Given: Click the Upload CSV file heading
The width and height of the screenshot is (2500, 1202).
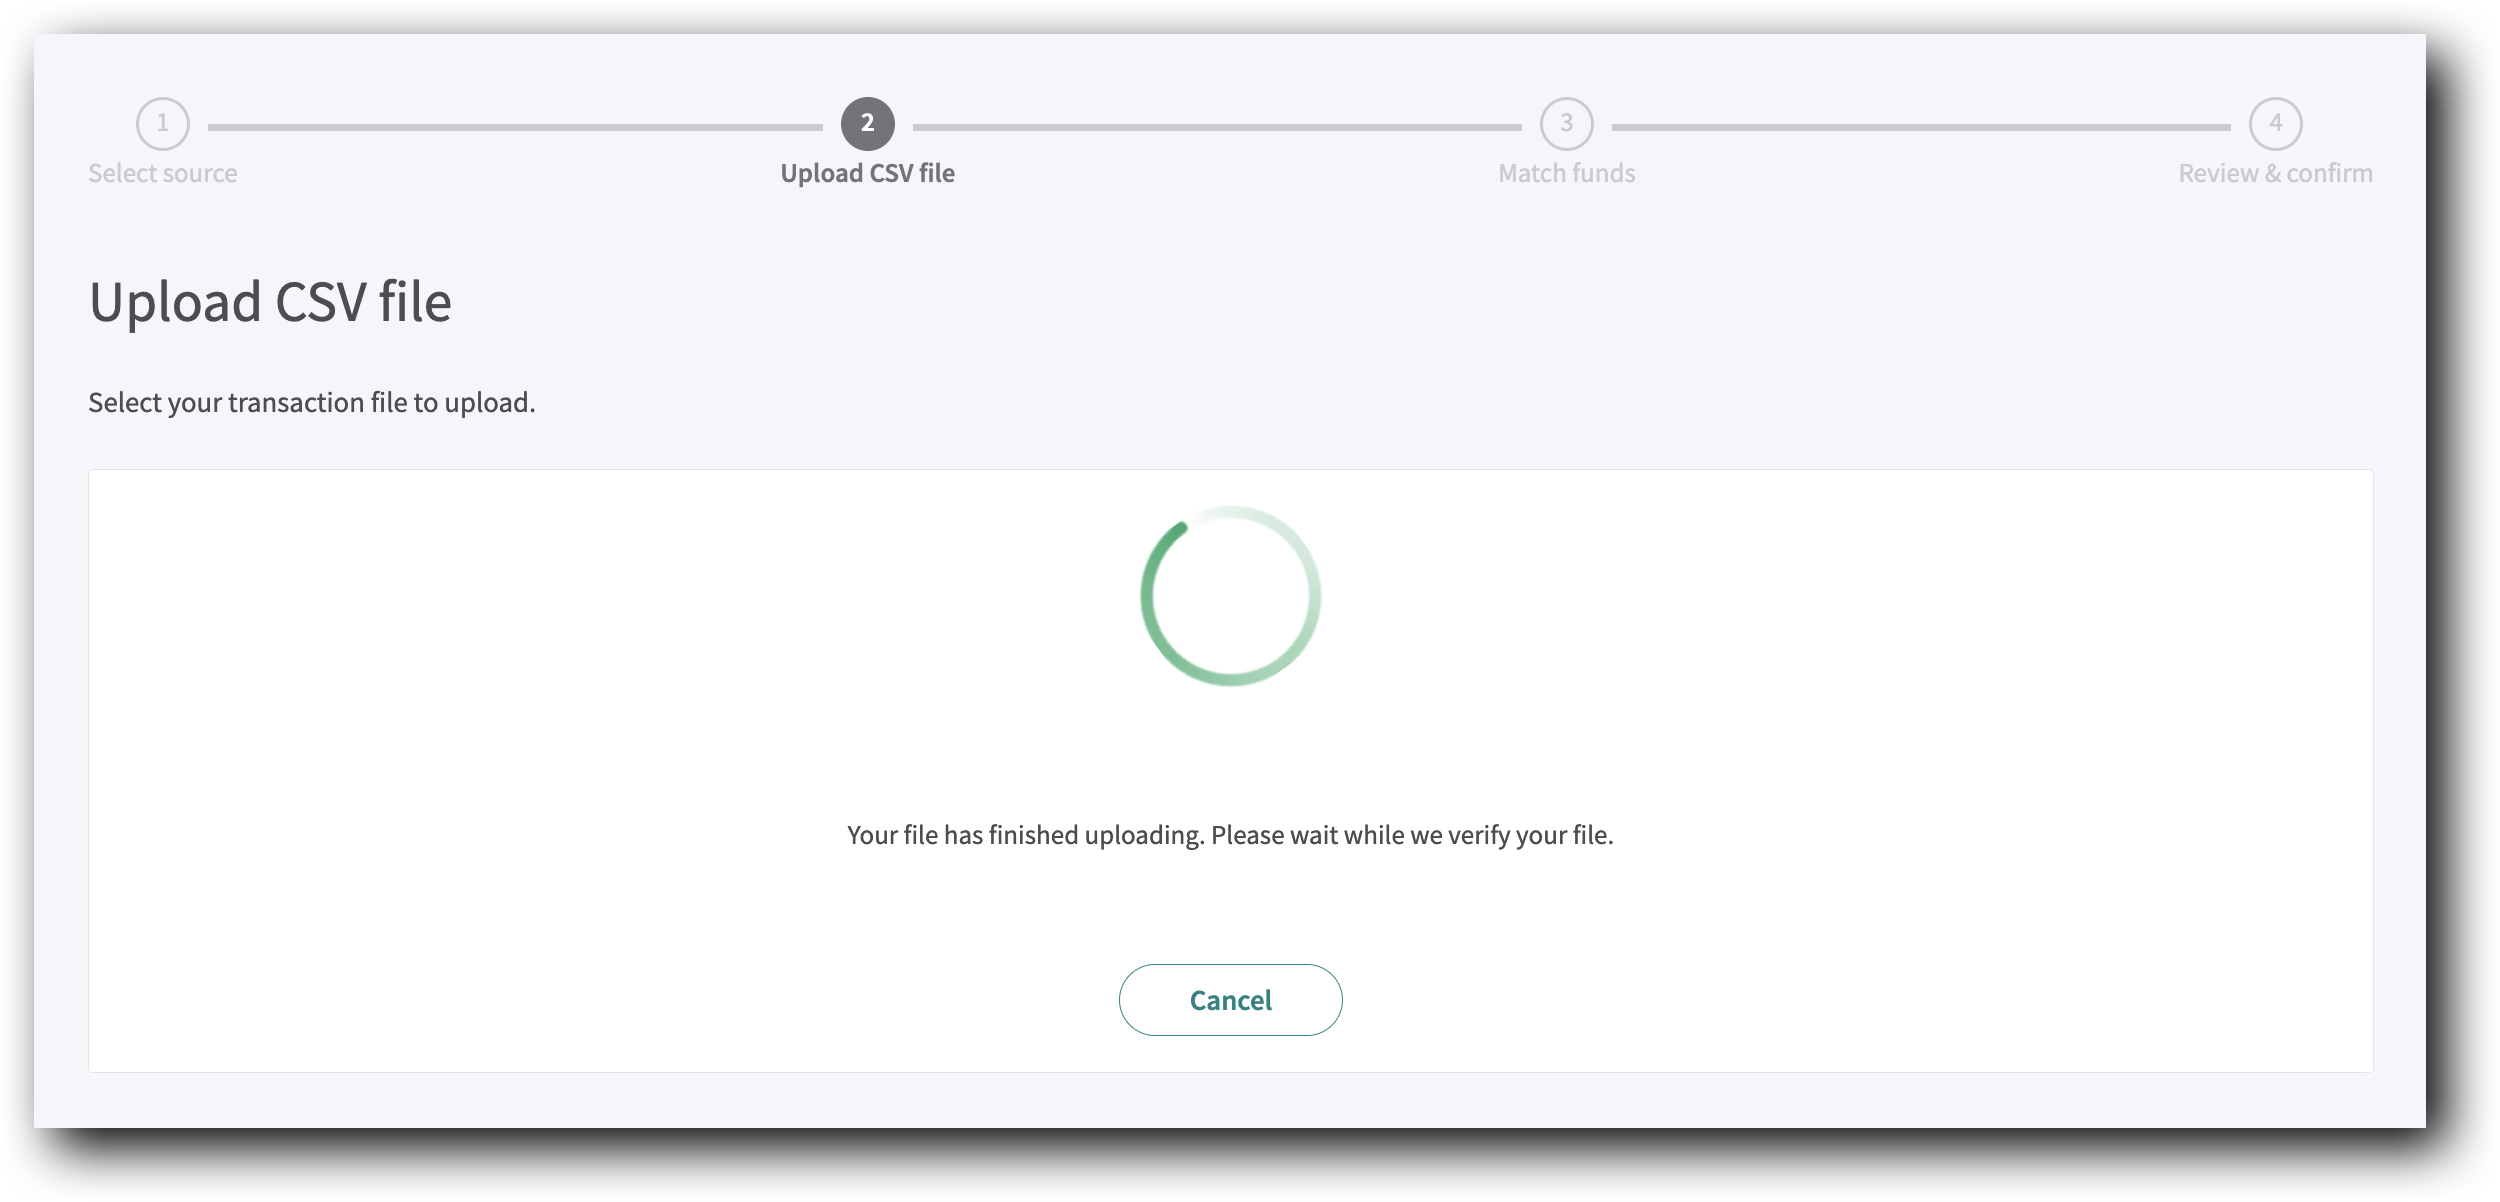Looking at the screenshot, I should coord(270,302).
